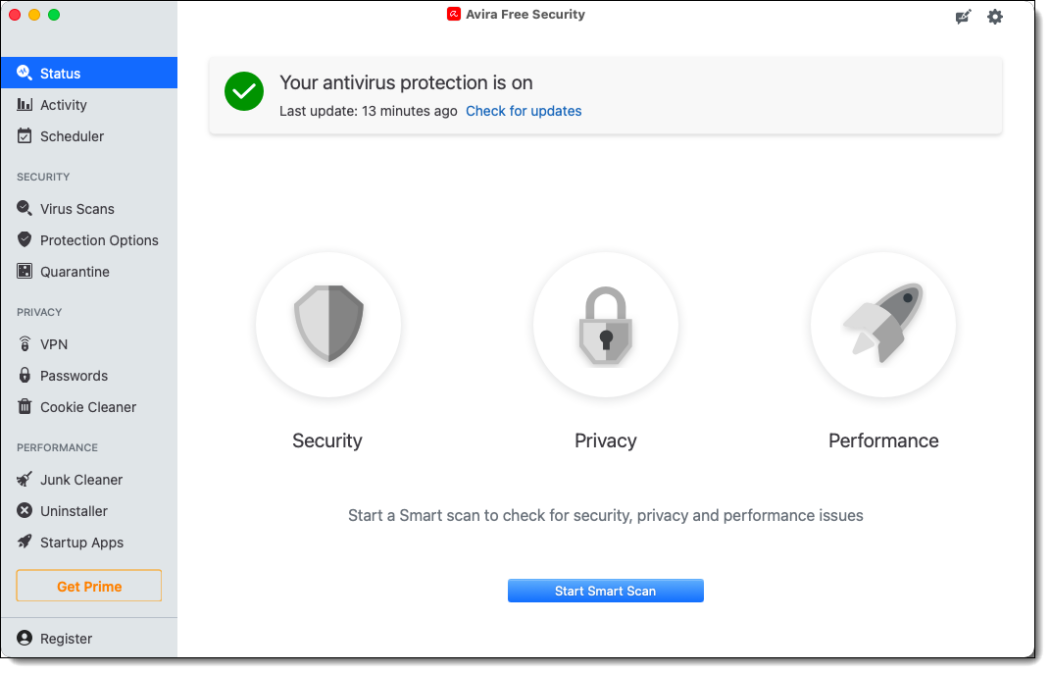Viewport: 1050px width, 673px height.
Task: Go to Scheduler in sidebar
Action: click(71, 136)
